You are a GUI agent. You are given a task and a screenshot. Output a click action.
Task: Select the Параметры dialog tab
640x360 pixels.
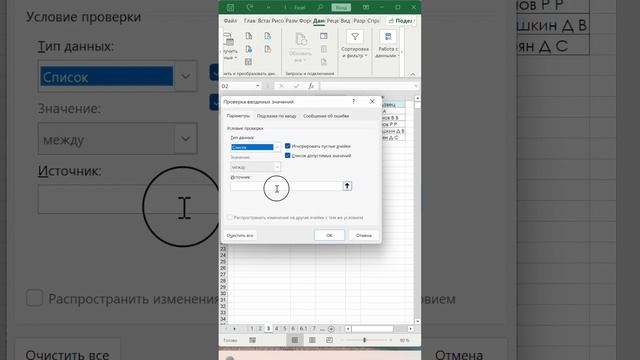click(238, 116)
